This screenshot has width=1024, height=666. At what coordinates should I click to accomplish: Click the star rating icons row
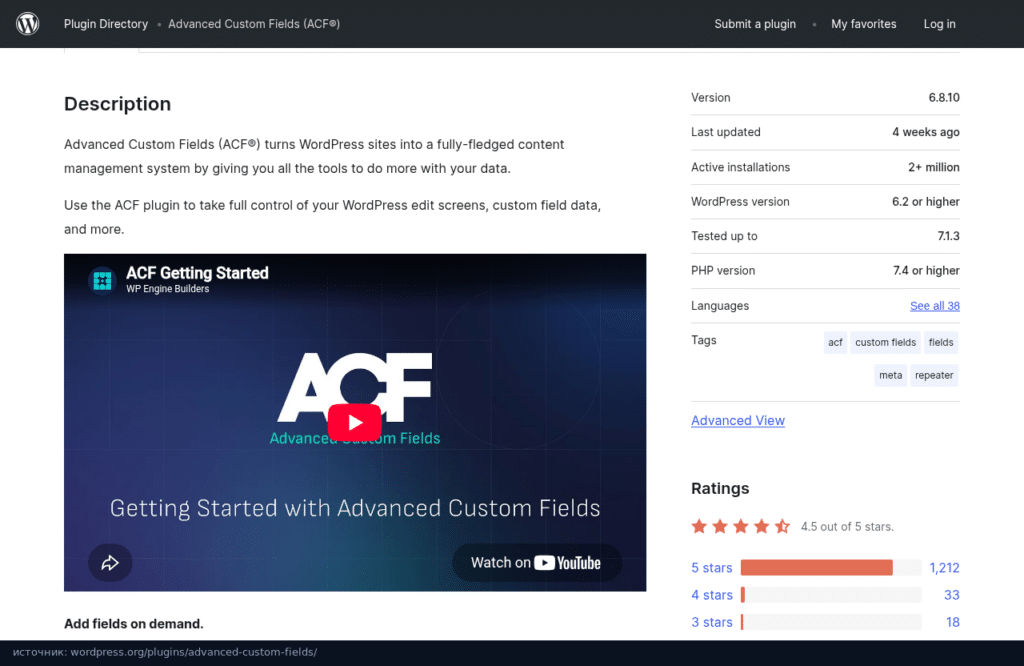[741, 526]
